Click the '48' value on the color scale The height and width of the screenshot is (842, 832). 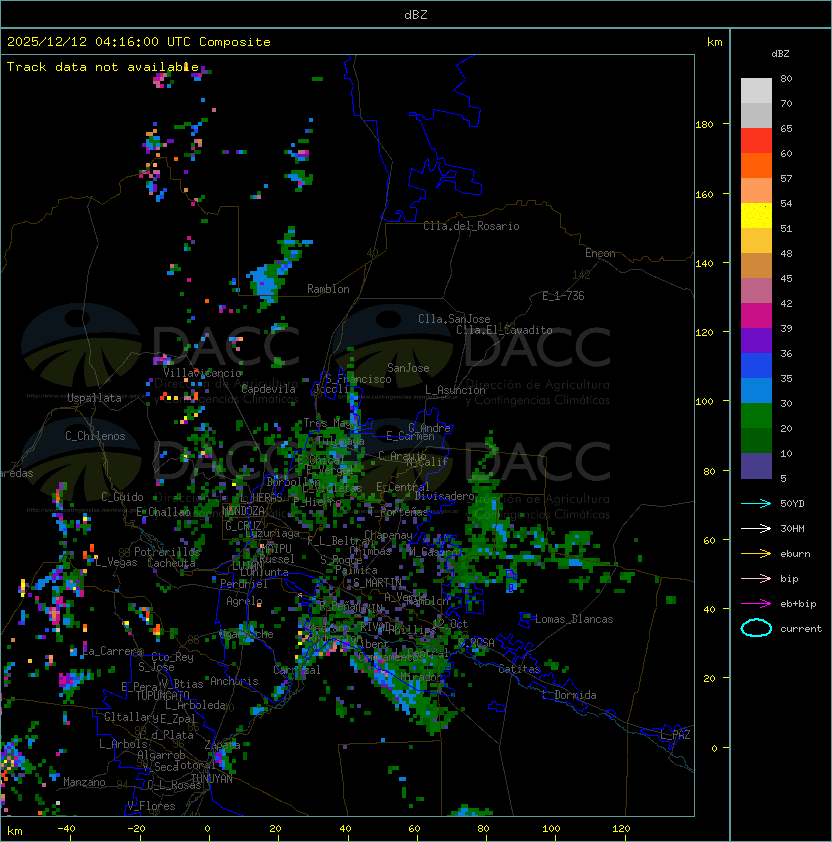point(786,253)
